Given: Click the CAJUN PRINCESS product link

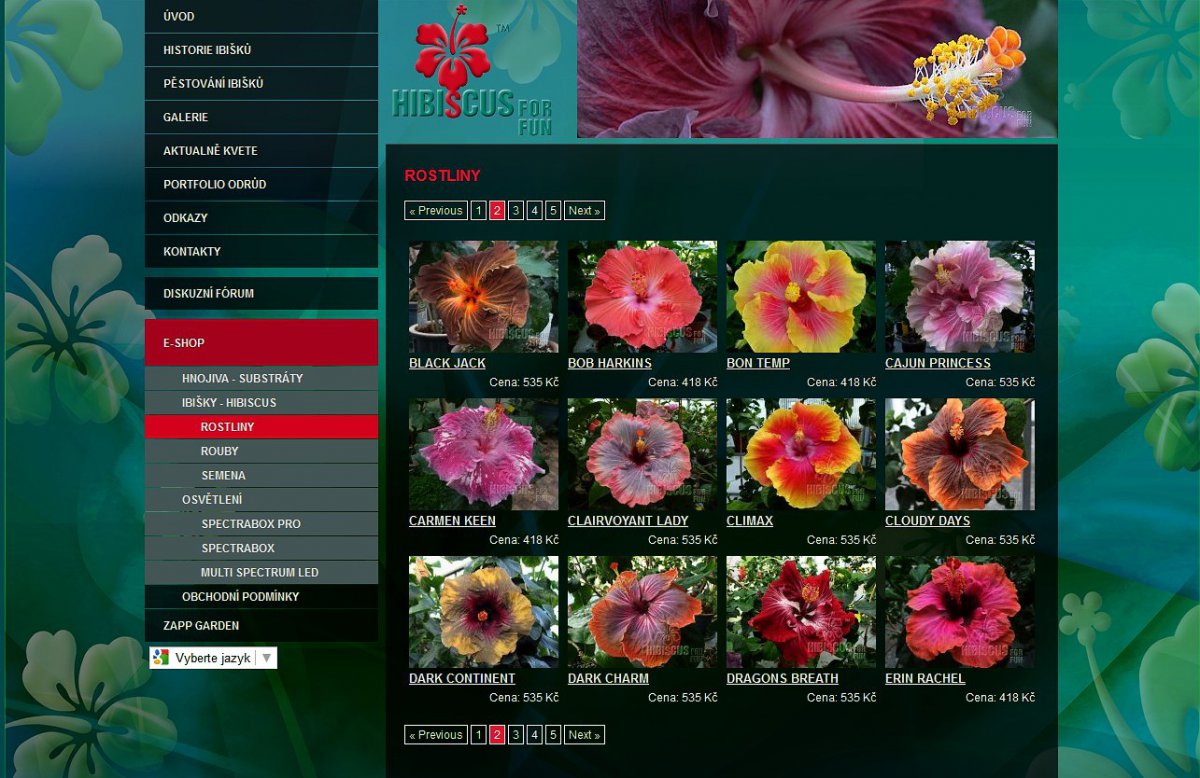Looking at the screenshot, I should [x=938, y=364].
